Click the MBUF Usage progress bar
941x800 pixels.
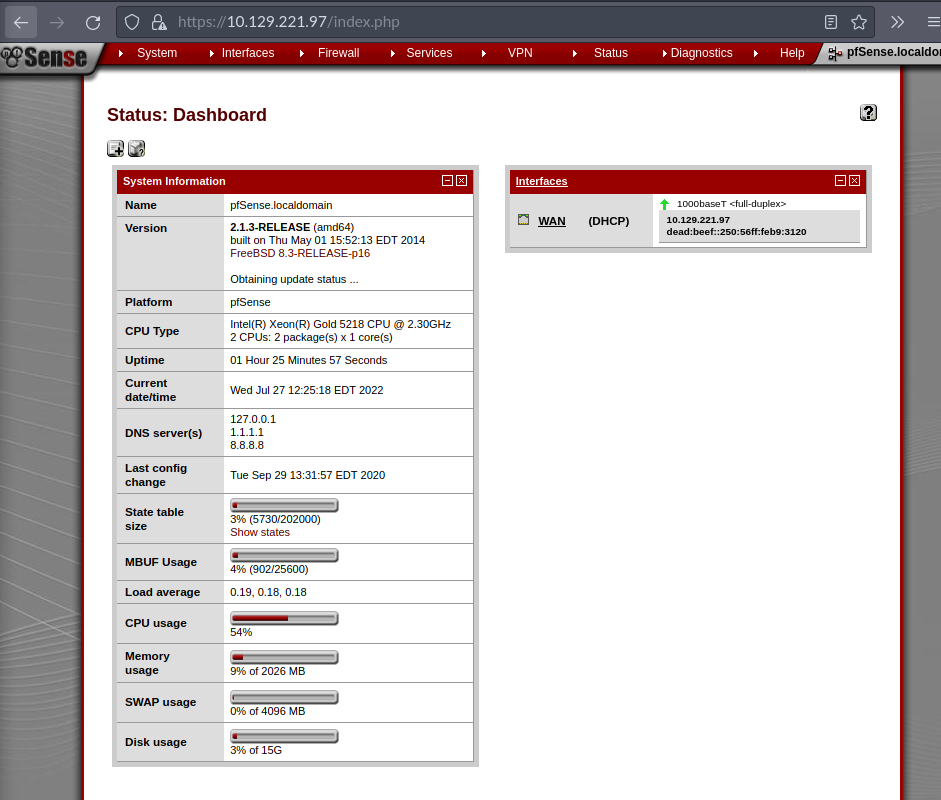[x=284, y=555]
